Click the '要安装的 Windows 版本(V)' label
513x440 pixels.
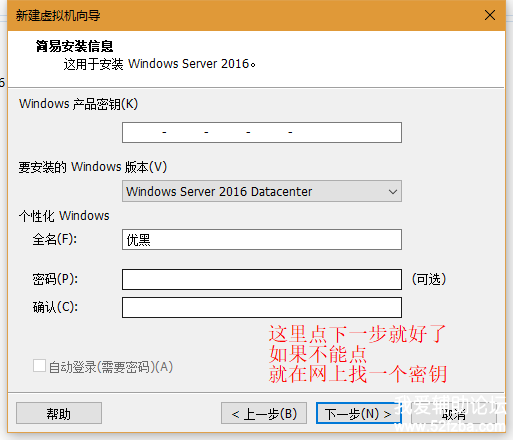point(93,167)
